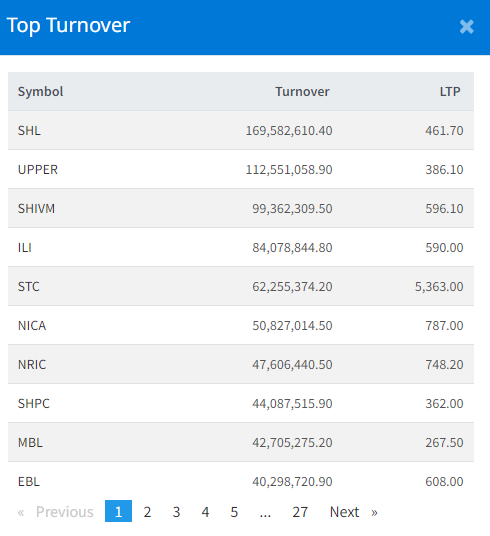Click the pagination ellipsis

(x=265, y=512)
